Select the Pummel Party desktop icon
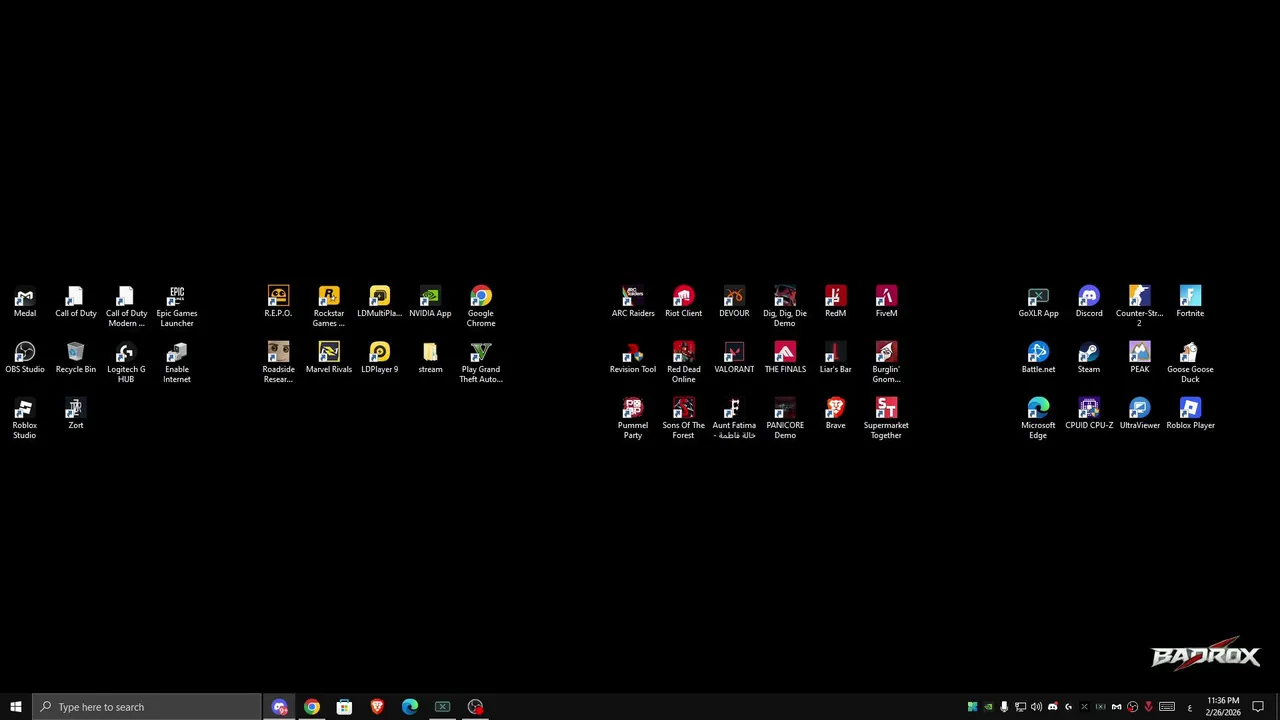Image resolution: width=1280 pixels, height=720 pixels. pos(633,419)
